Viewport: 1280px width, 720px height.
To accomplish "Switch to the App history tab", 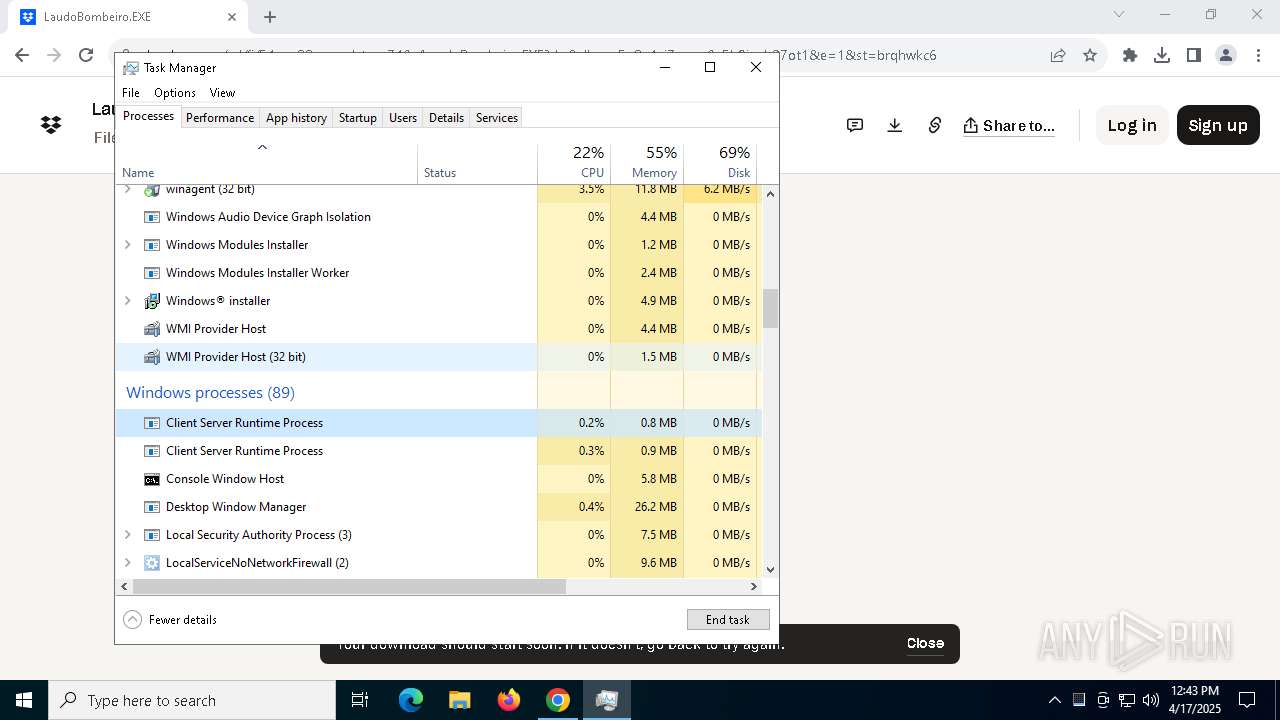I will click(296, 117).
